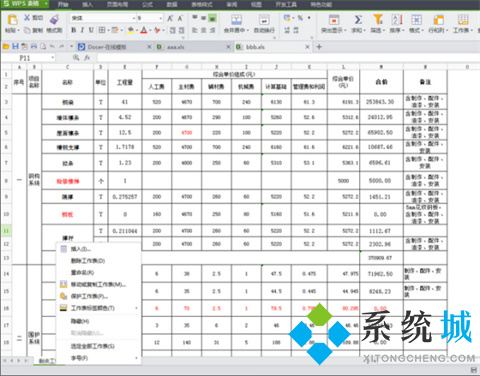Click the percent style icon
The width and height of the screenshot is (480, 376).
tap(300, 18)
